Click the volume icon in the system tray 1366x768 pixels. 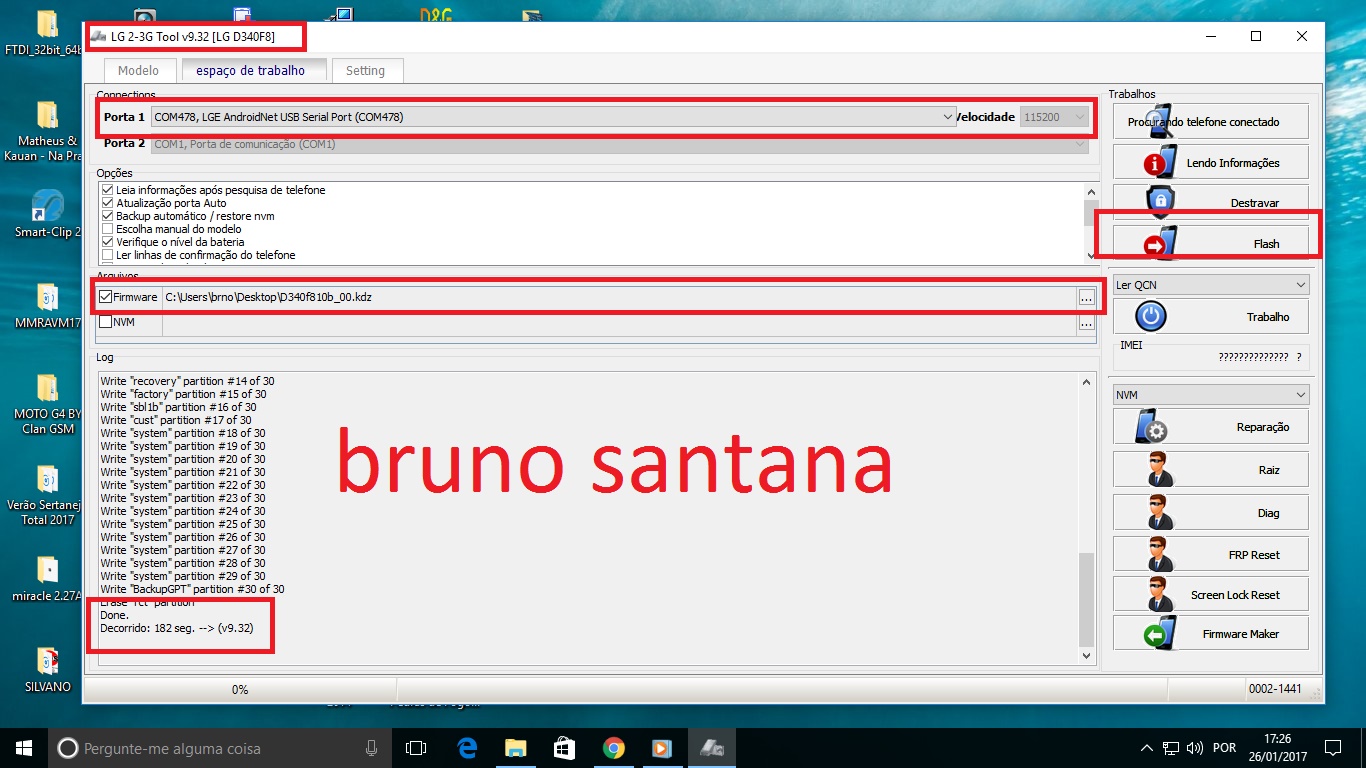point(1194,748)
